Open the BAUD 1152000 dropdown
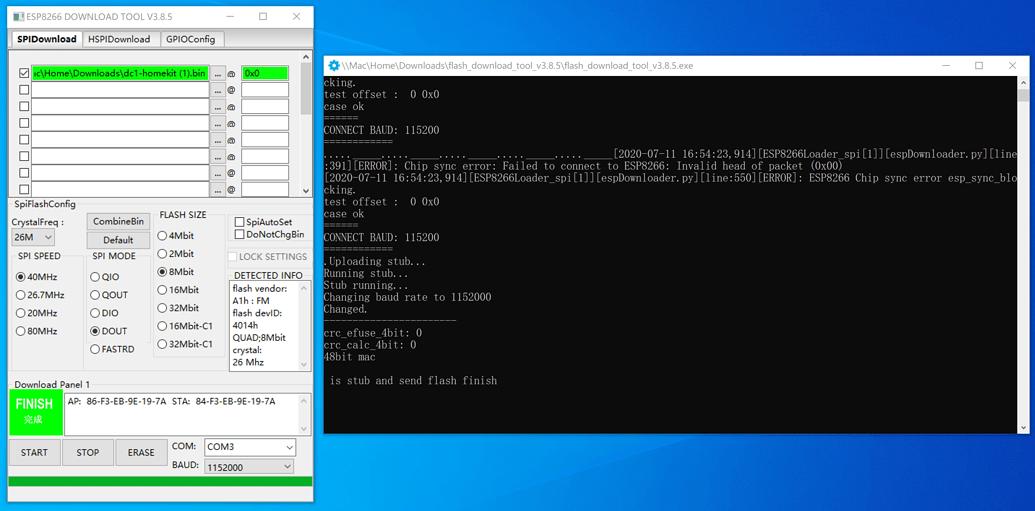The width and height of the screenshot is (1035, 511). click(250, 467)
